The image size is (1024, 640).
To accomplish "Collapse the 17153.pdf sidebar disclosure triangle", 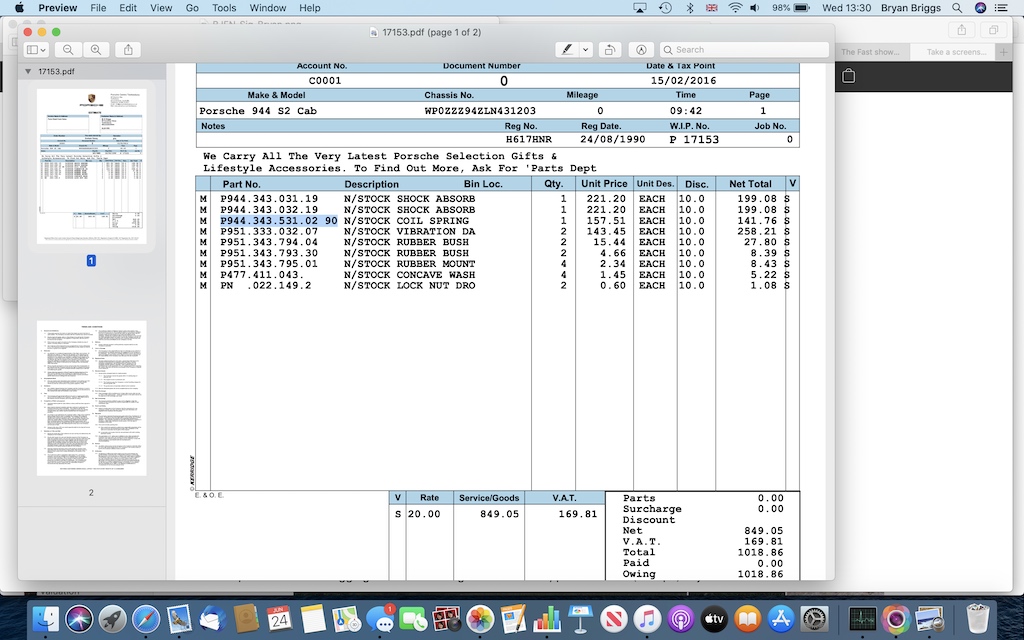I will (x=28, y=71).
